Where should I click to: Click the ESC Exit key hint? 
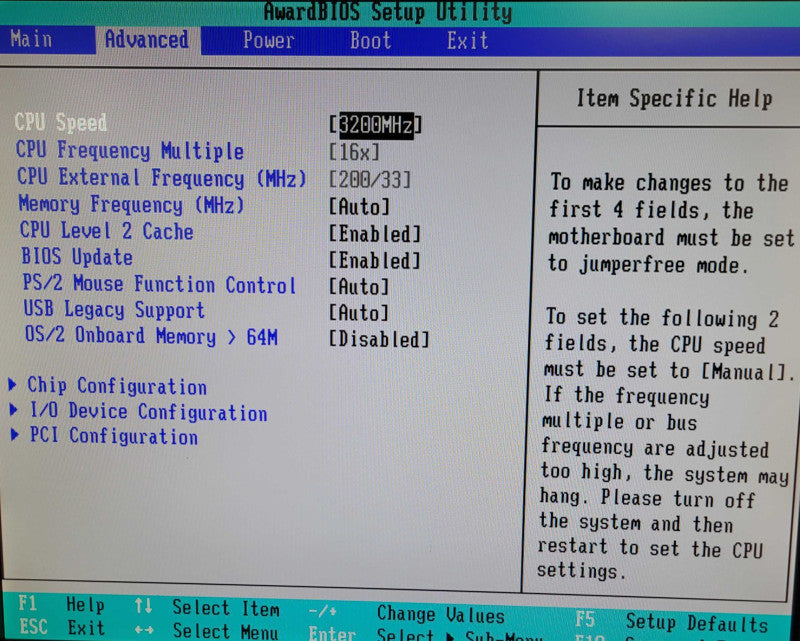(62, 627)
